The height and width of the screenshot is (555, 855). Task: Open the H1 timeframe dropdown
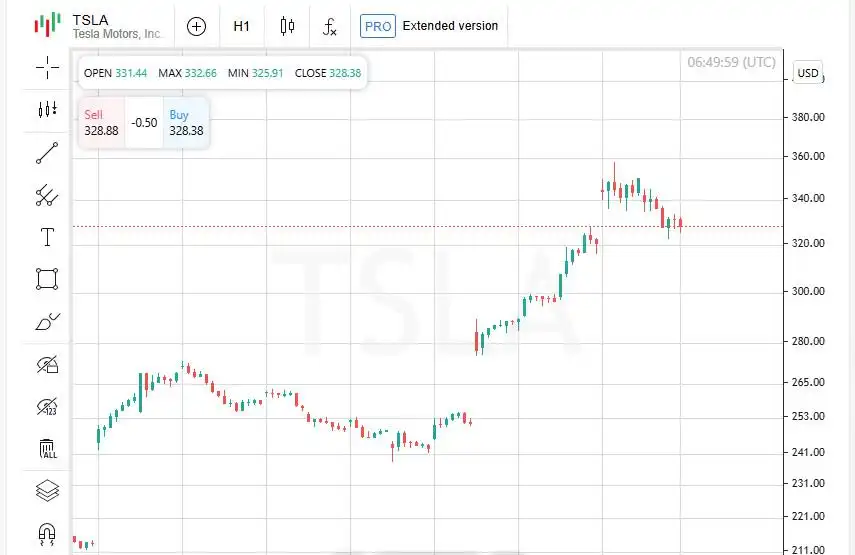click(x=242, y=26)
